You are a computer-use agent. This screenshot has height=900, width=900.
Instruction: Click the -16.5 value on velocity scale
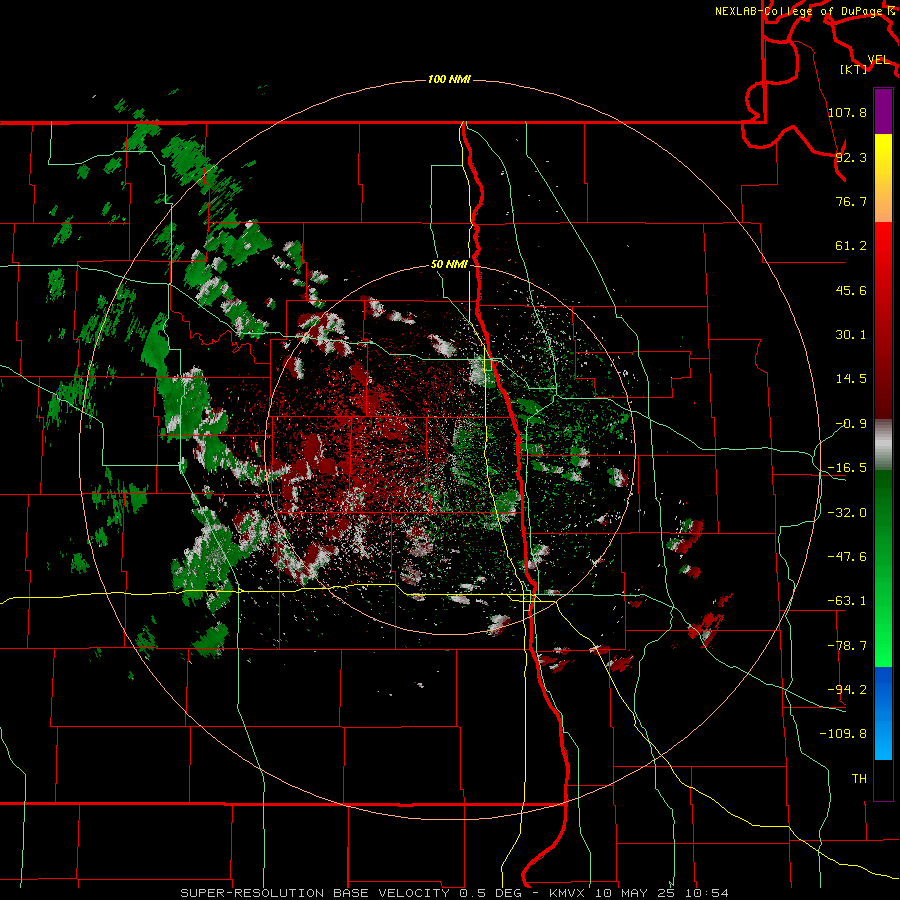[x=847, y=468]
